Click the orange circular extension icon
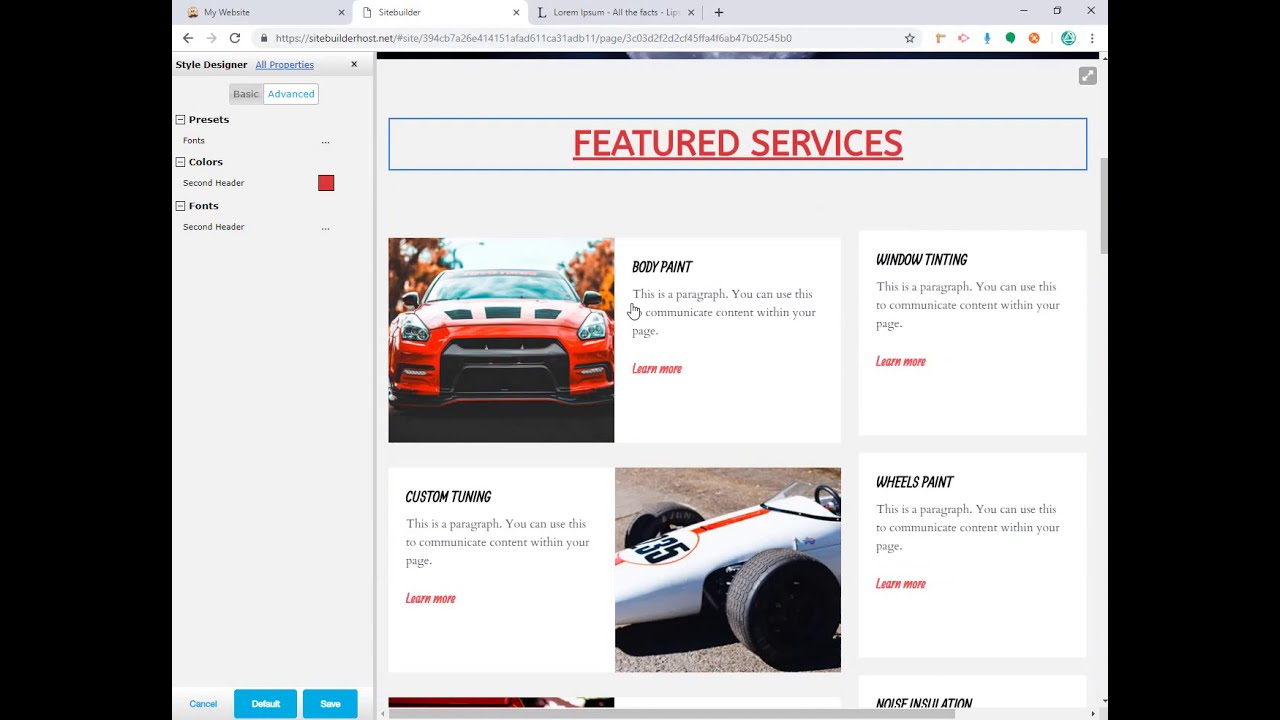 pyautogui.click(x=1034, y=38)
